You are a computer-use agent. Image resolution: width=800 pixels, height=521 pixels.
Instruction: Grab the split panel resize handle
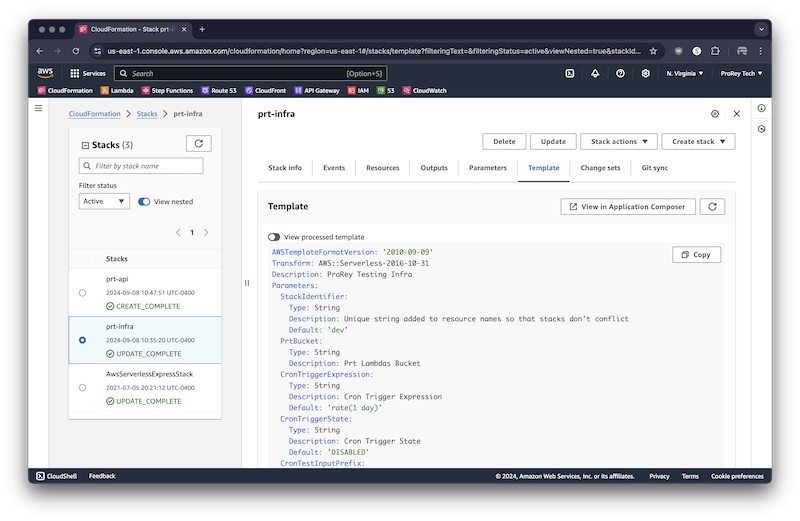click(247, 283)
